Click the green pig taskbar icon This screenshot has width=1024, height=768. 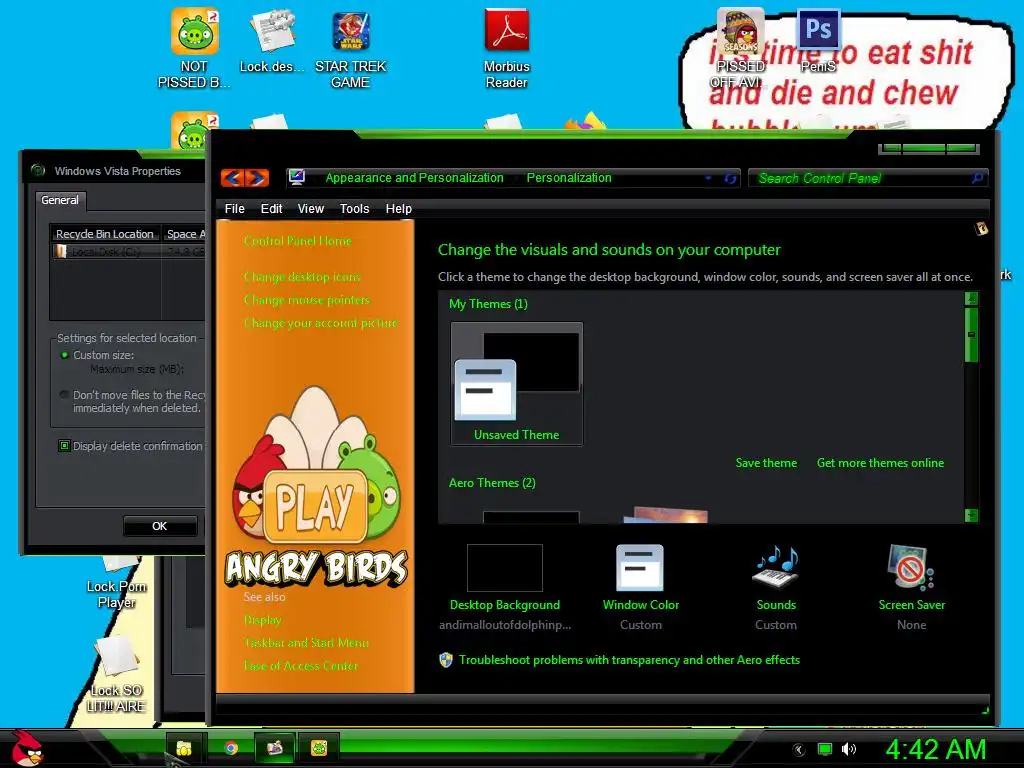[x=319, y=748]
